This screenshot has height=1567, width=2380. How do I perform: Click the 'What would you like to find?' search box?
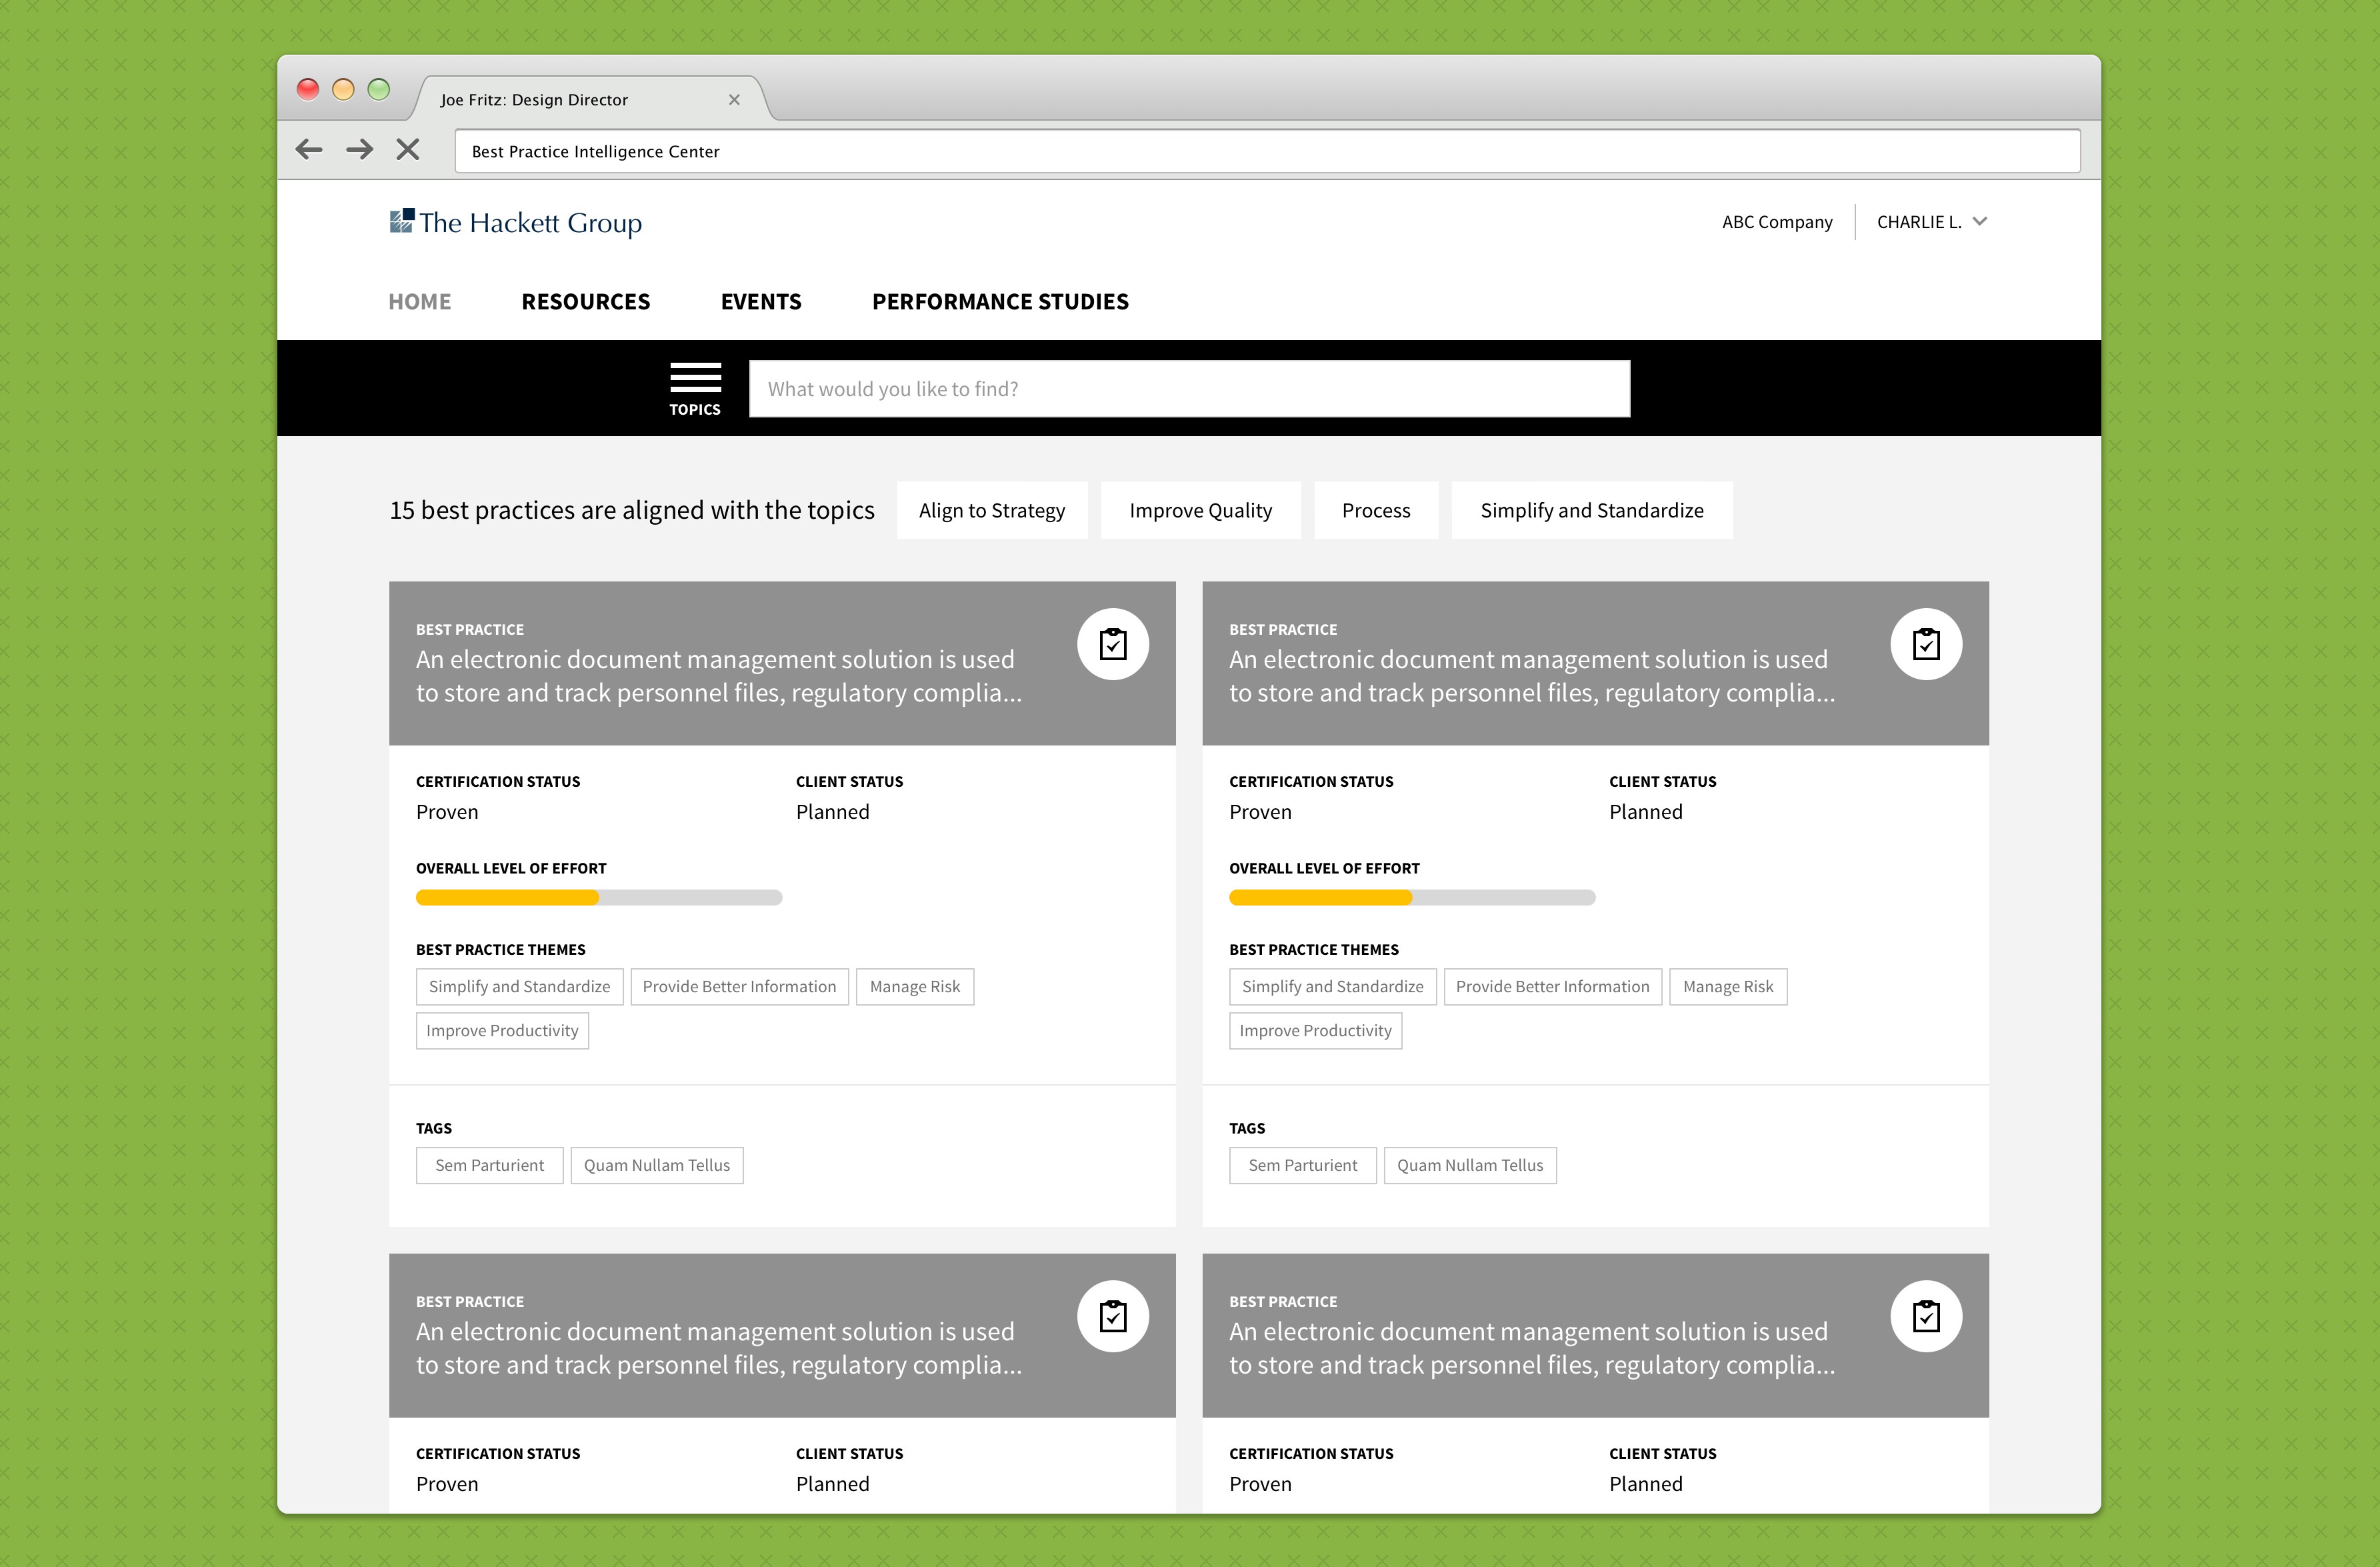pos(1189,389)
